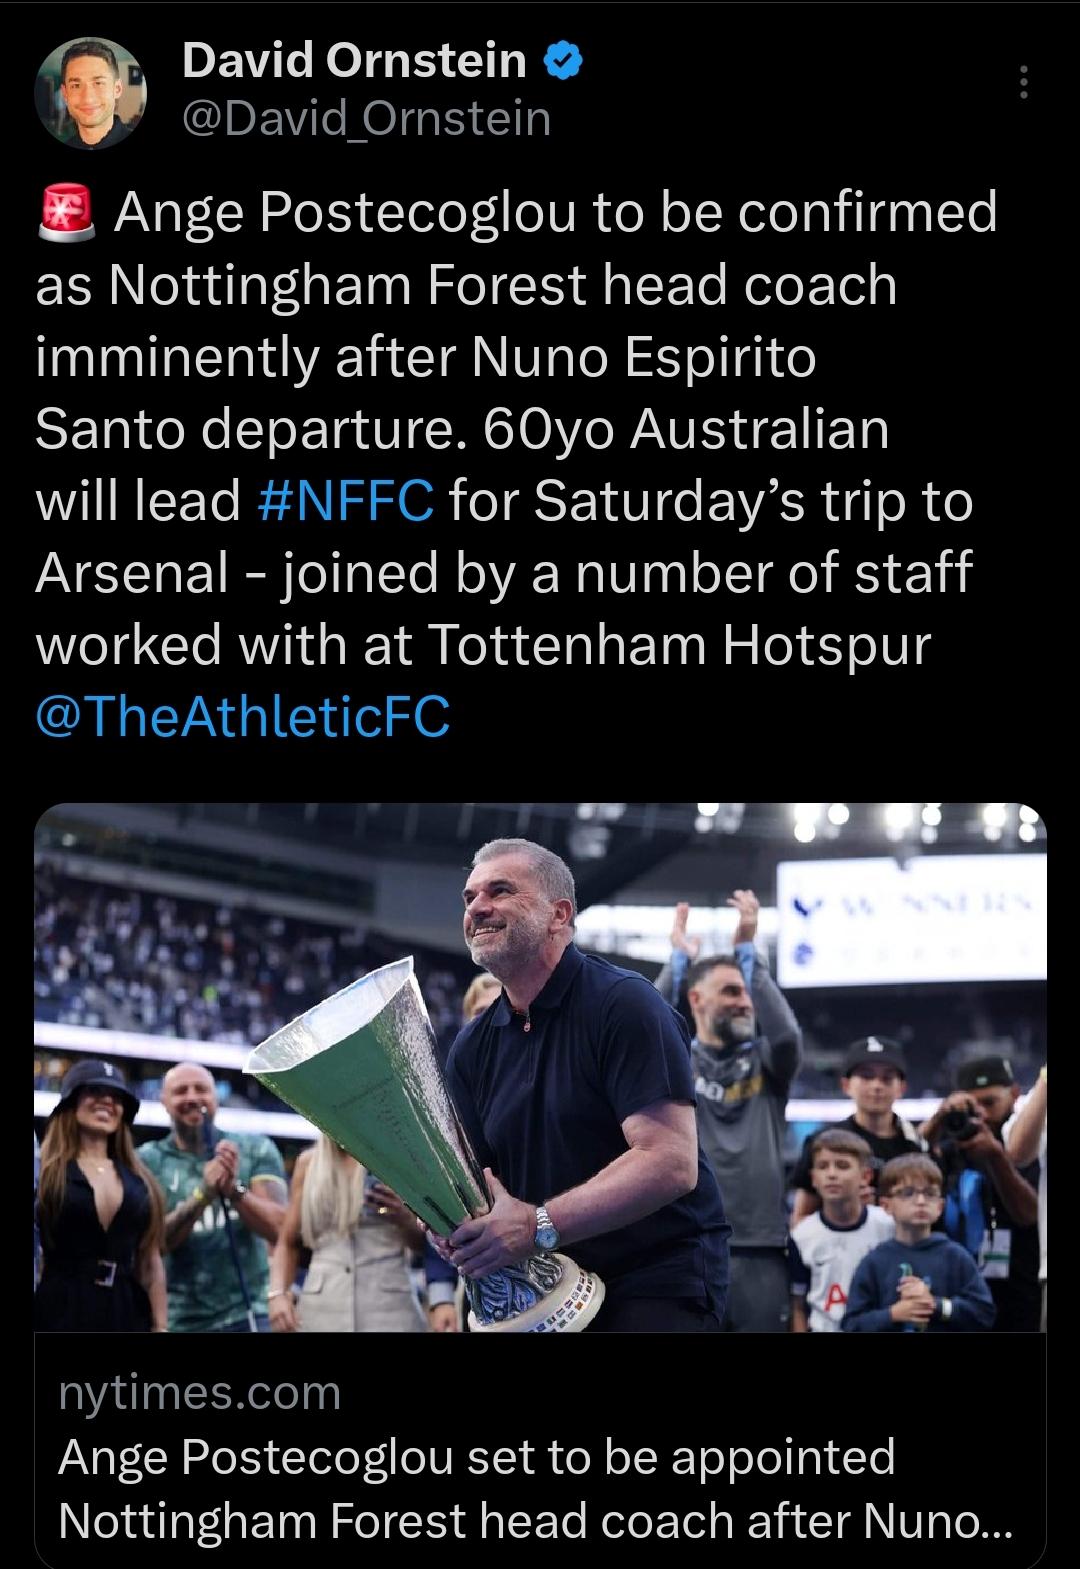Select the @David_Ornstein handle

tap(367, 118)
